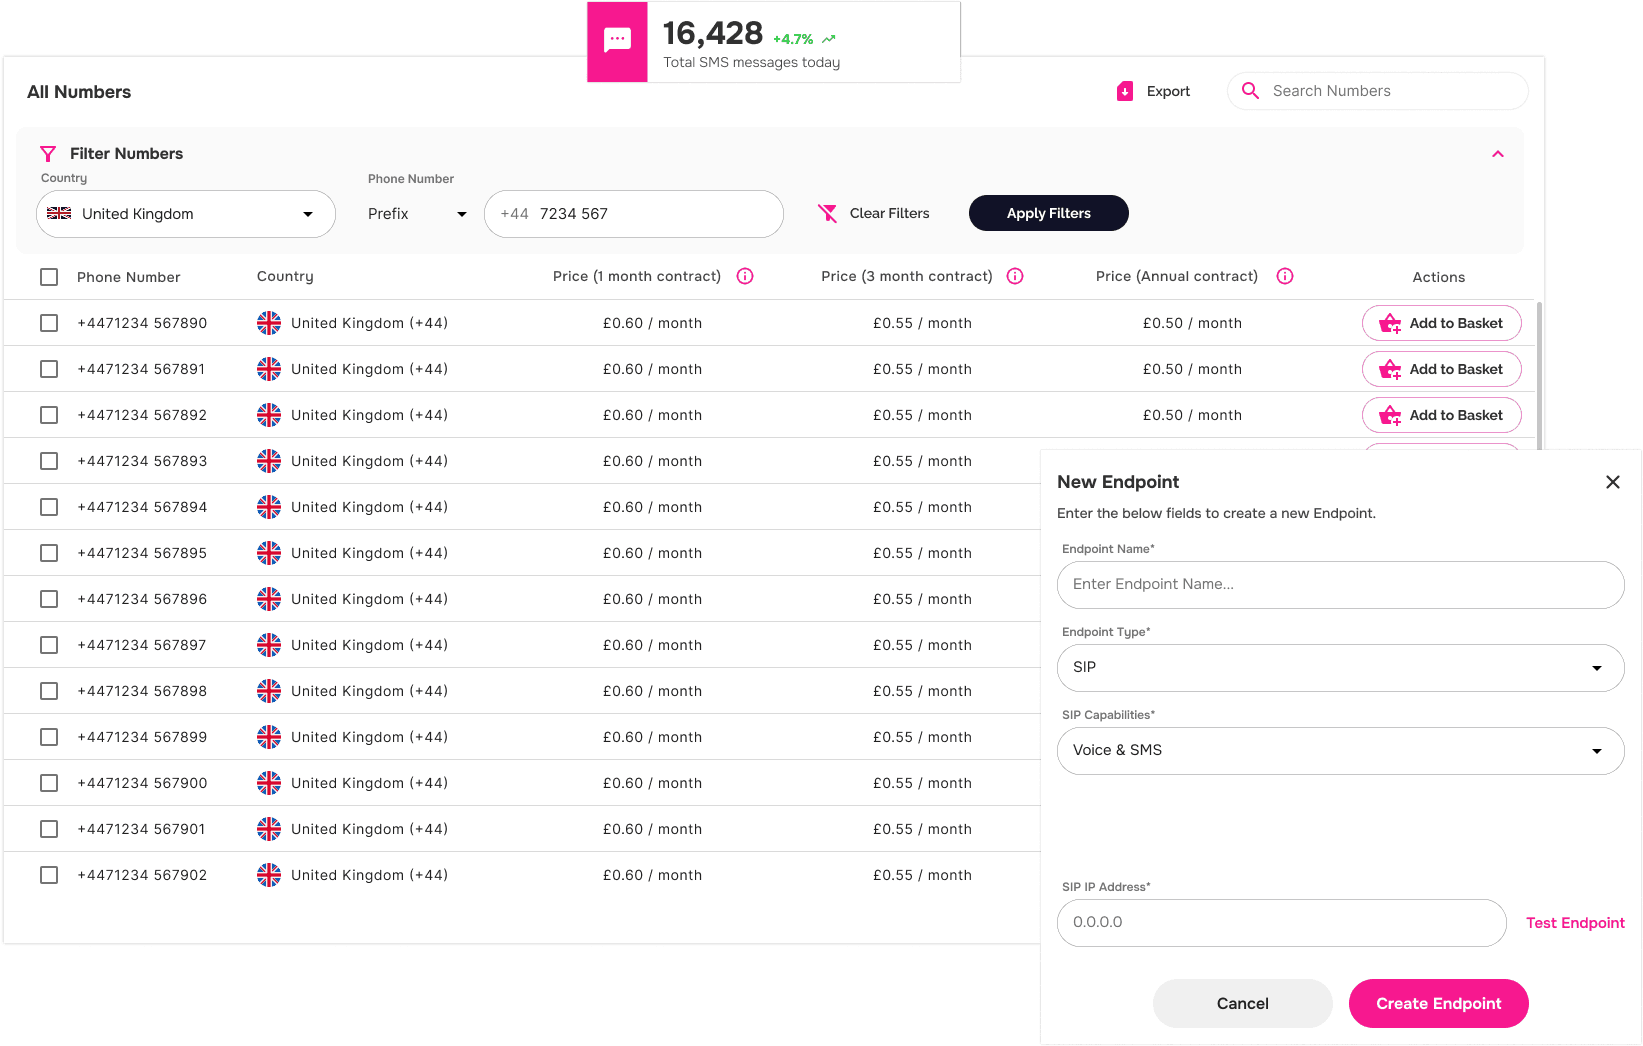Click Create Endpoint button
The image size is (1643, 1046).
[x=1439, y=1003]
